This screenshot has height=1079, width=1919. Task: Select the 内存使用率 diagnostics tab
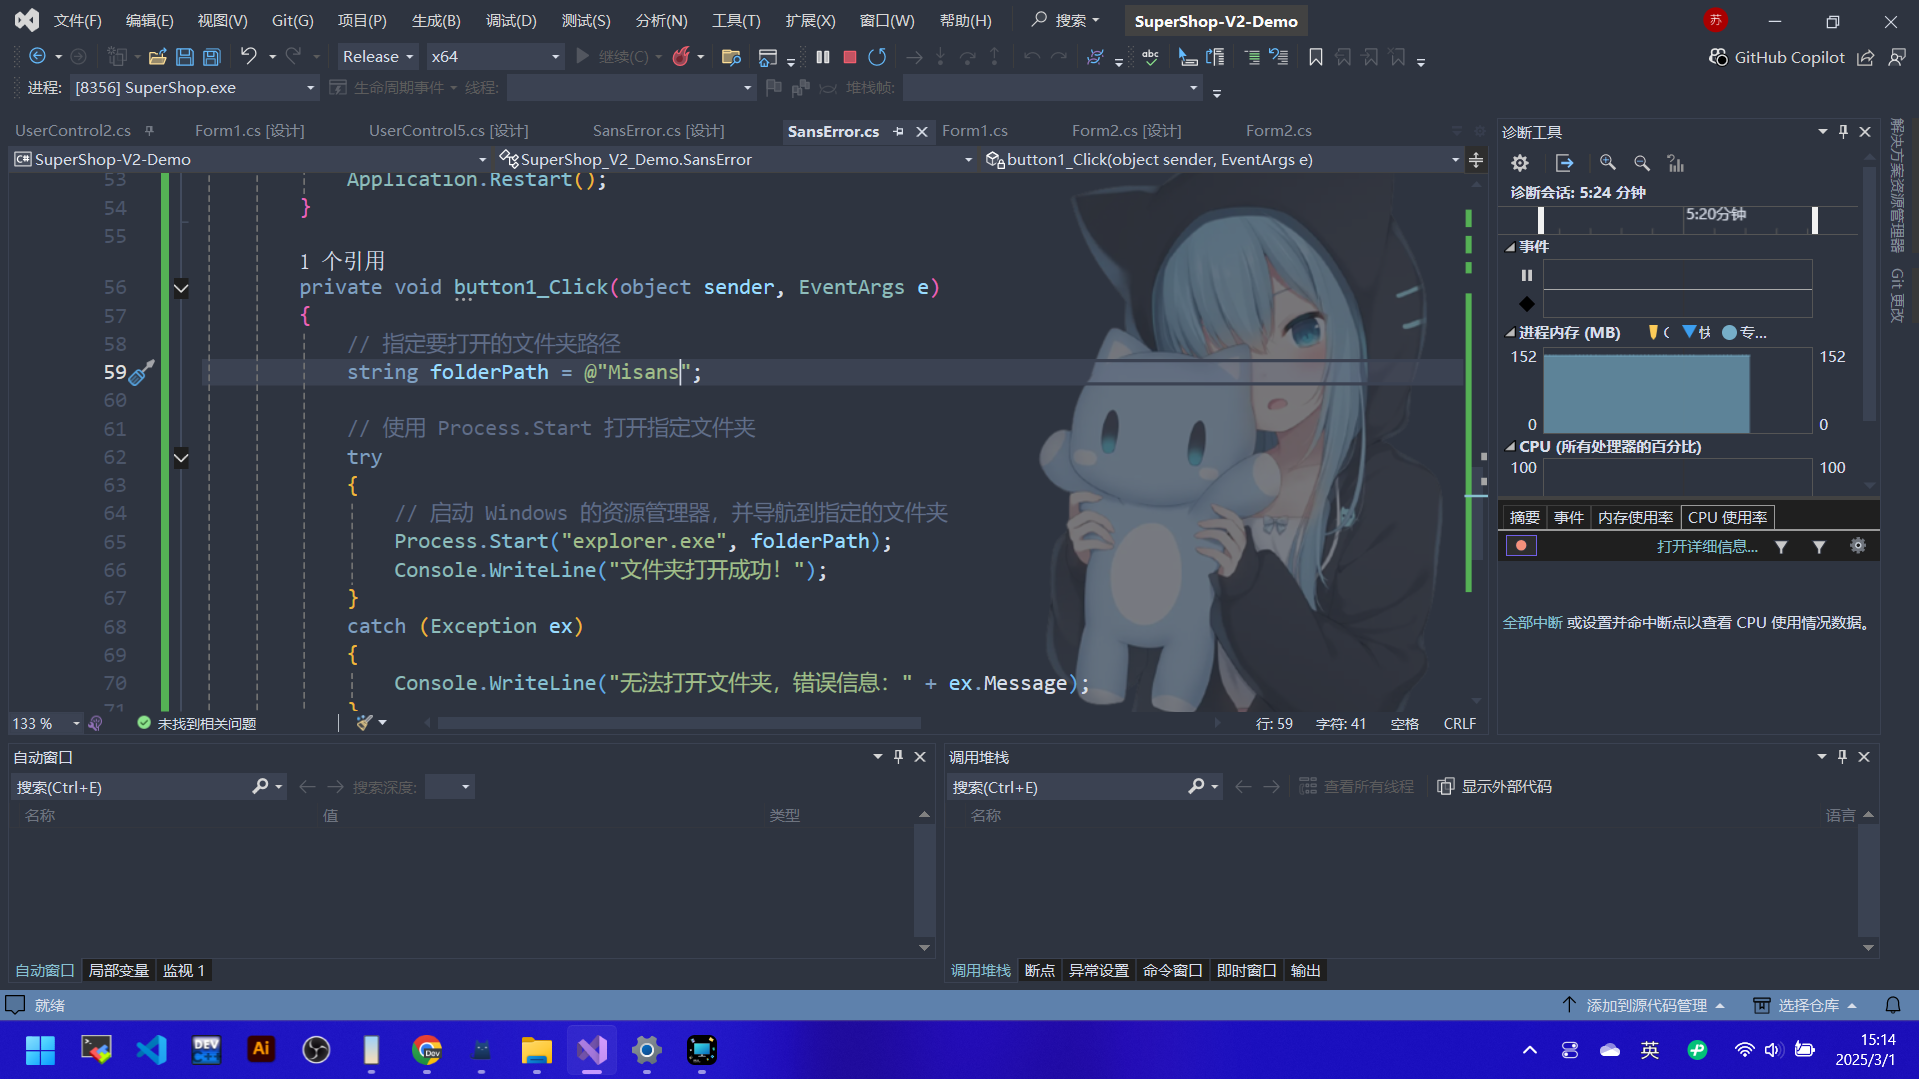1635,517
